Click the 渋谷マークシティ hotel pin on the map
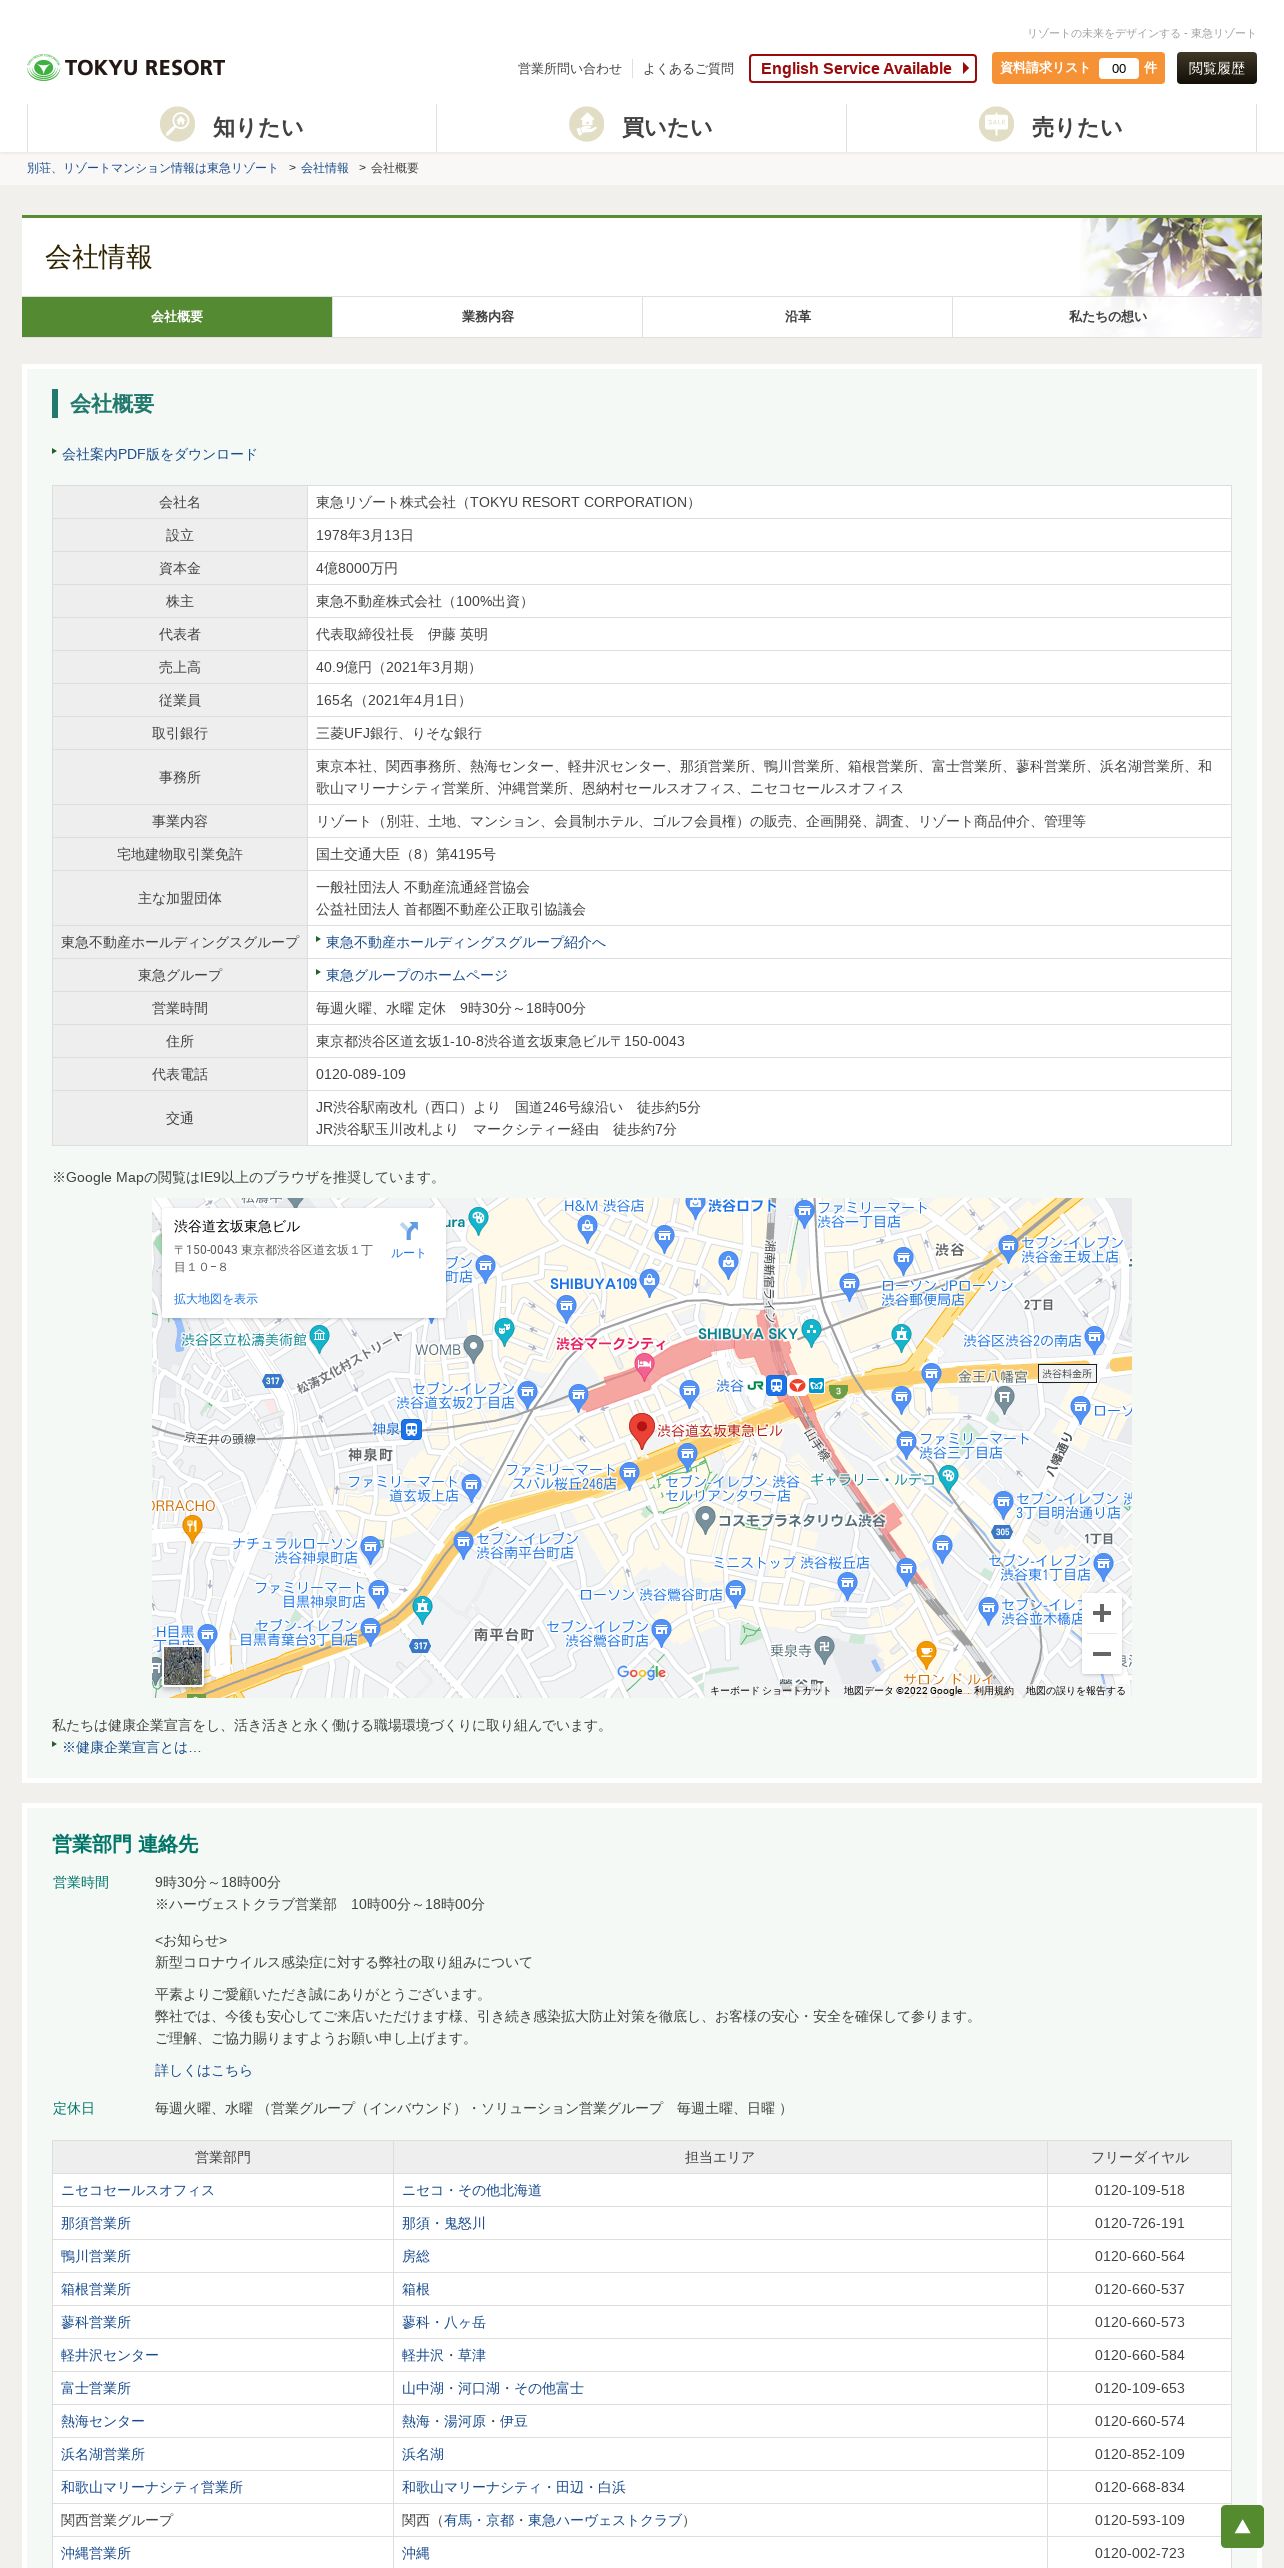Viewport: 1284px width, 2568px height. pyautogui.click(x=644, y=1366)
